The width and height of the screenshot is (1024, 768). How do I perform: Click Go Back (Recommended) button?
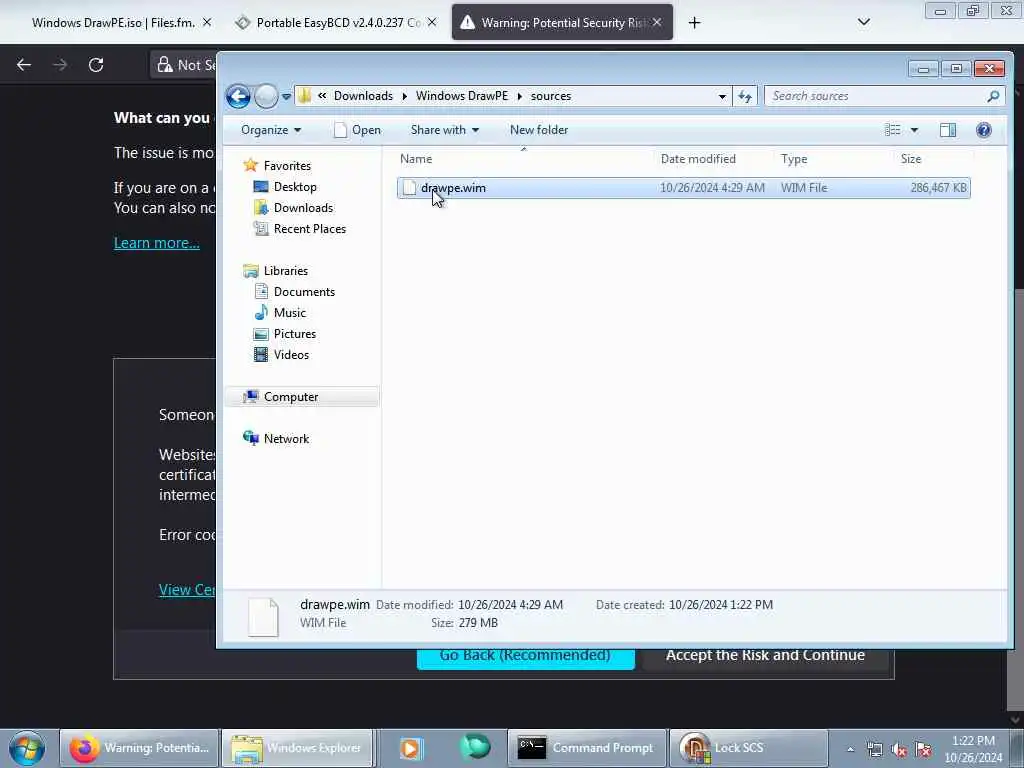coord(526,658)
